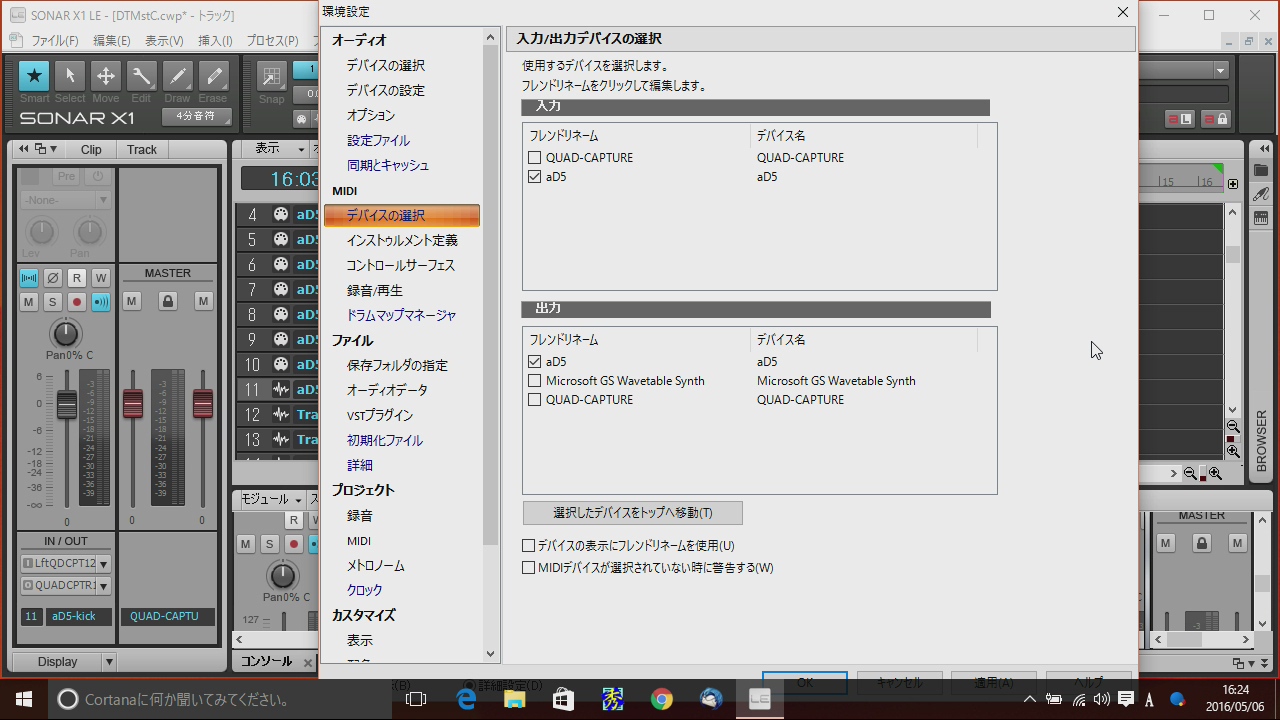Click the phase invert button in channel strip
Image resolution: width=1280 pixels, height=720 pixels.
click(x=53, y=277)
